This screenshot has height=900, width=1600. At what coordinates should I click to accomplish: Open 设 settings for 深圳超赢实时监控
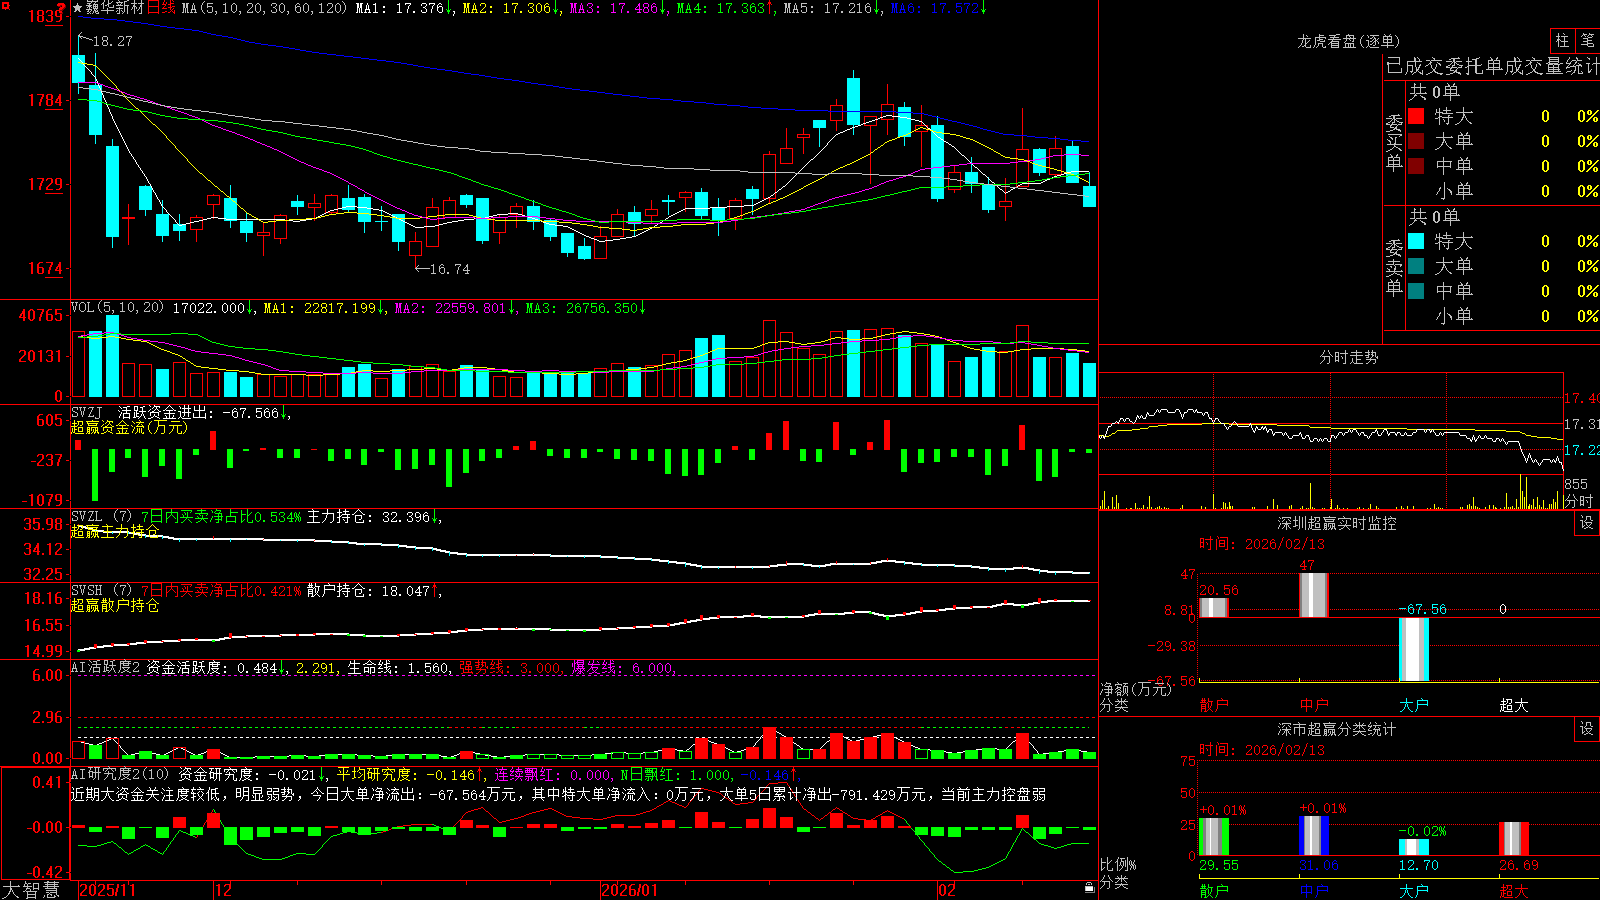[1586, 523]
